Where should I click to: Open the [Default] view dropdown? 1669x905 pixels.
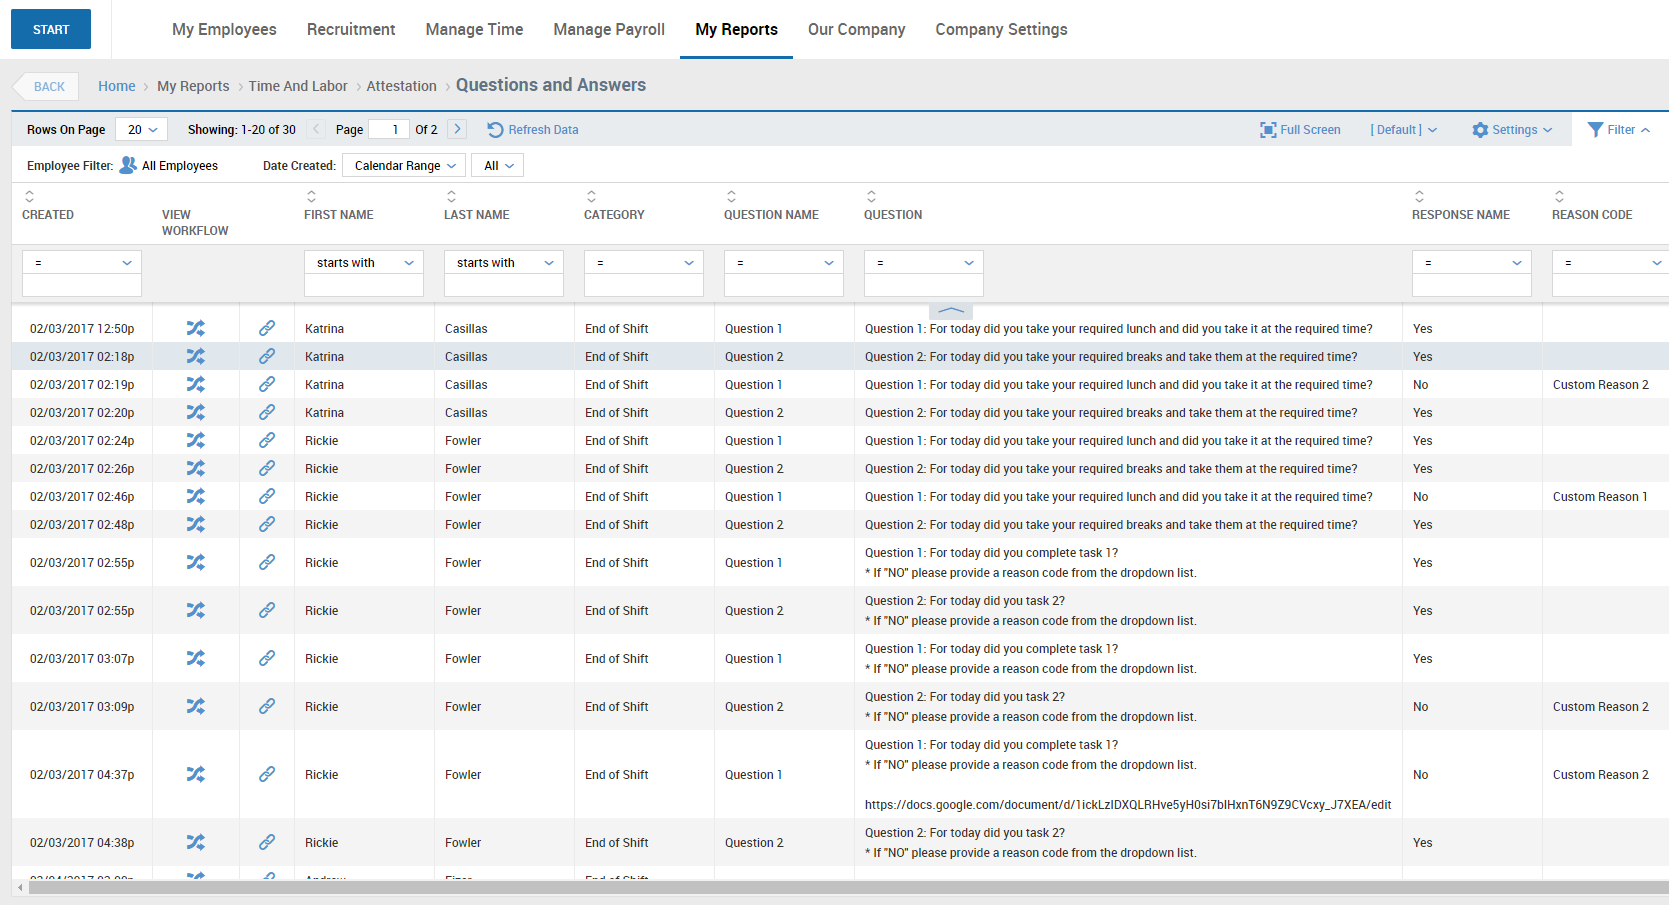(1403, 129)
